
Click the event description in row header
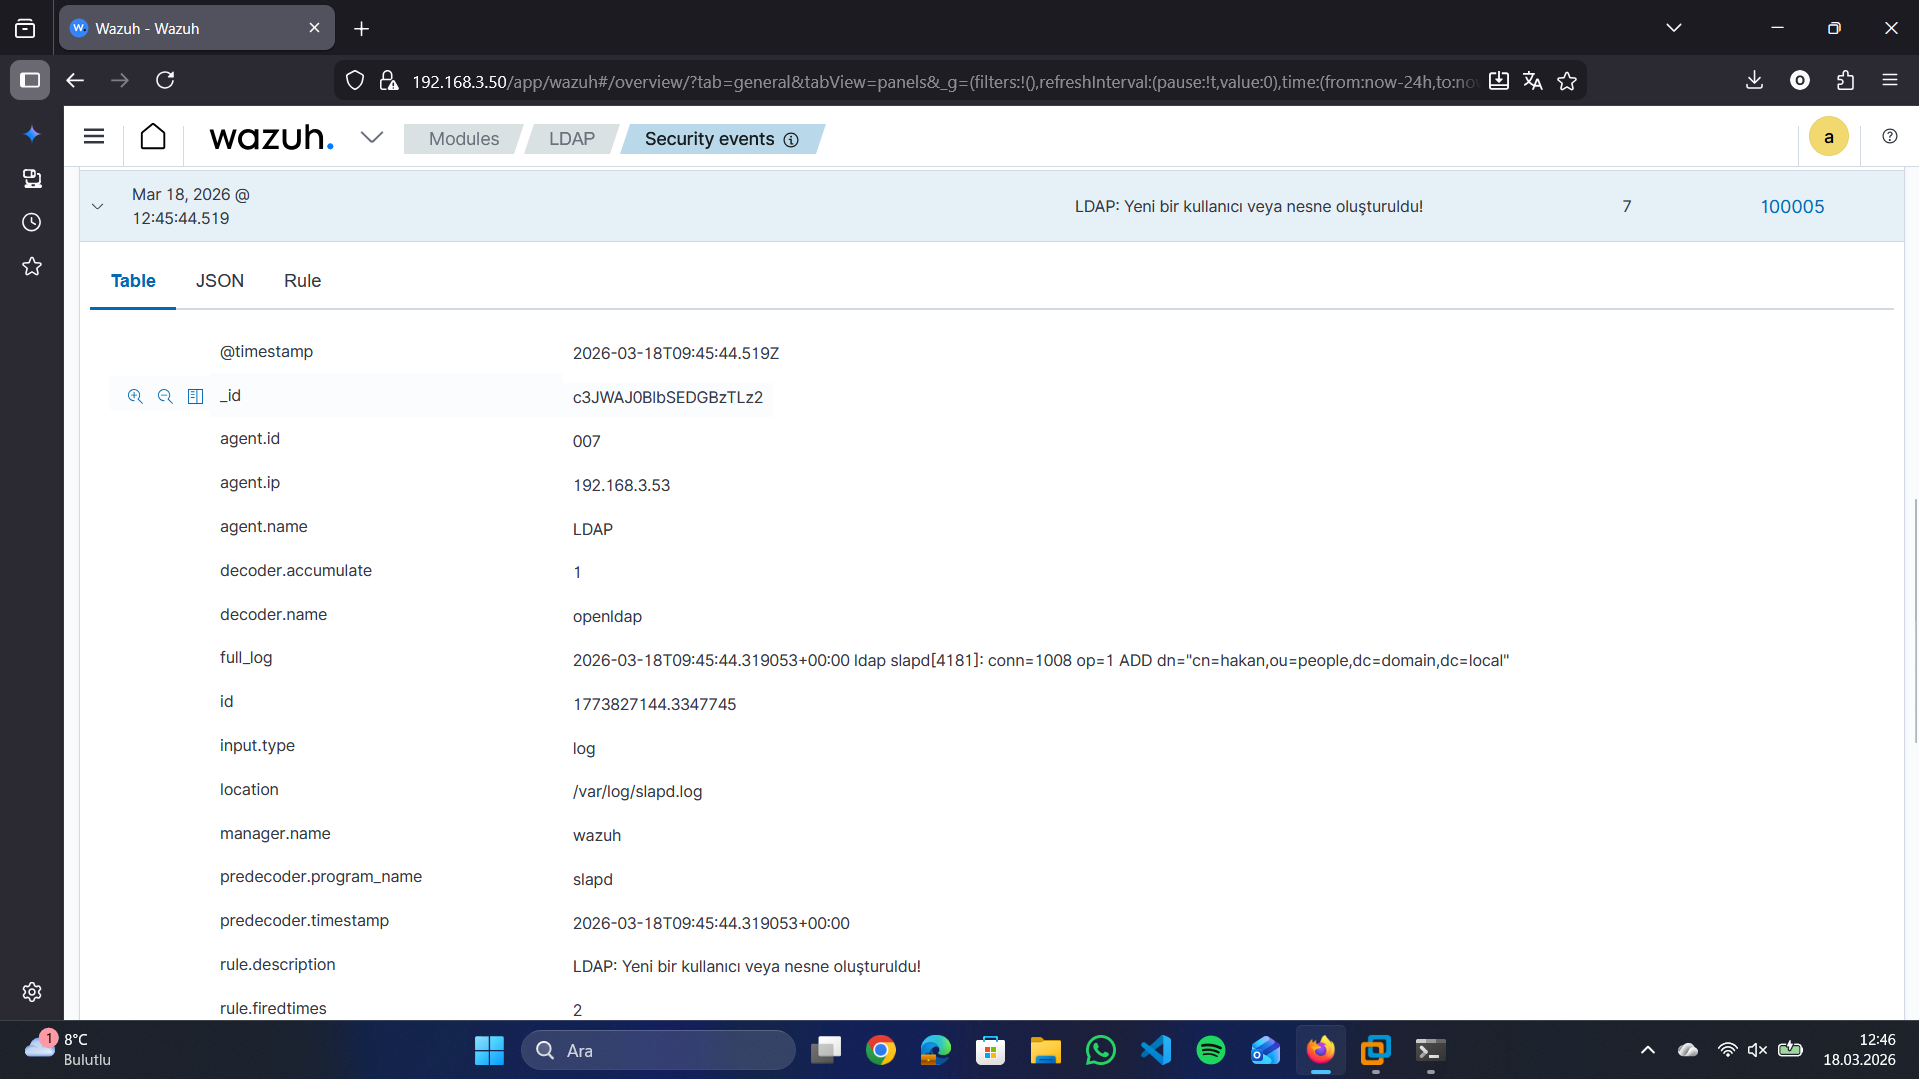pos(1248,207)
